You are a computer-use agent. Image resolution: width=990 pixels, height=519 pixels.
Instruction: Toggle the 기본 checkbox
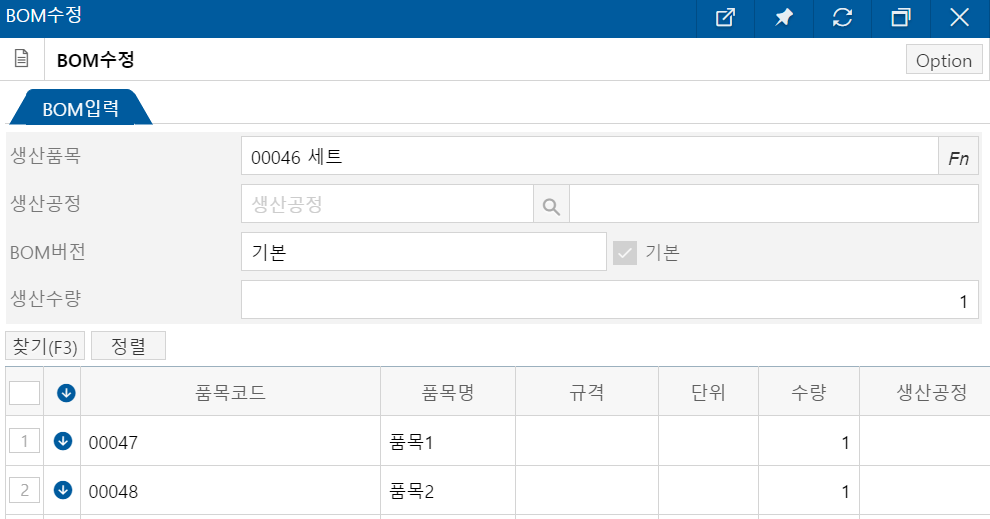pyautogui.click(x=625, y=253)
